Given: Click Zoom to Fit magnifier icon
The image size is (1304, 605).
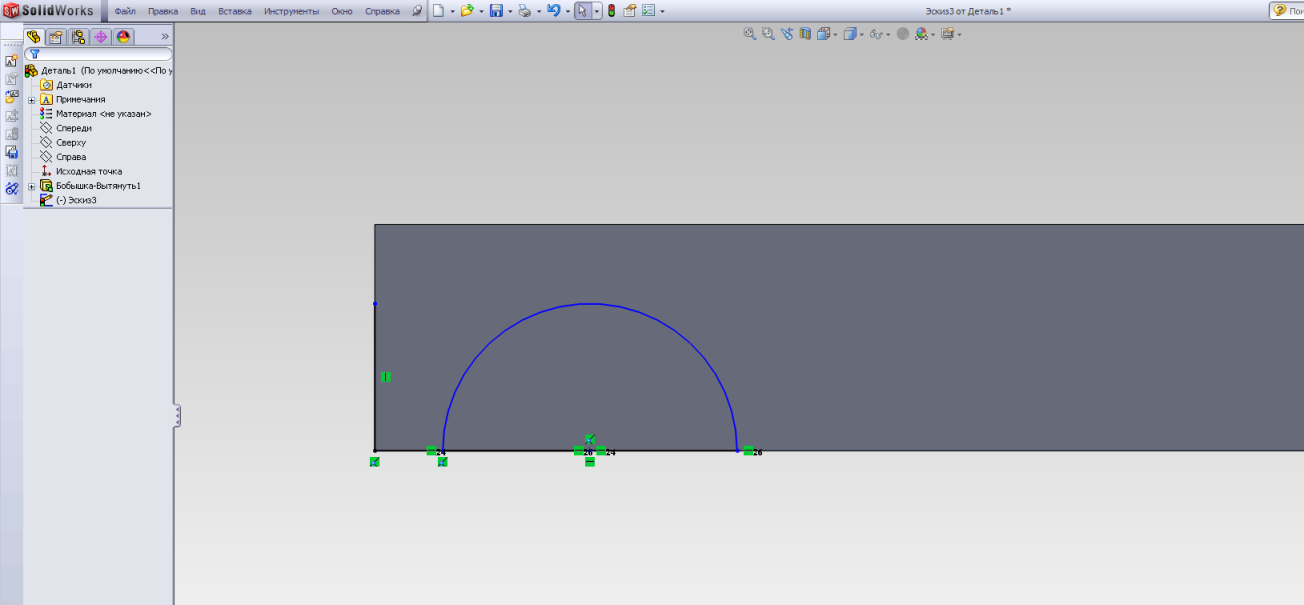Looking at the screenshot, I should (x=749, y=34).
